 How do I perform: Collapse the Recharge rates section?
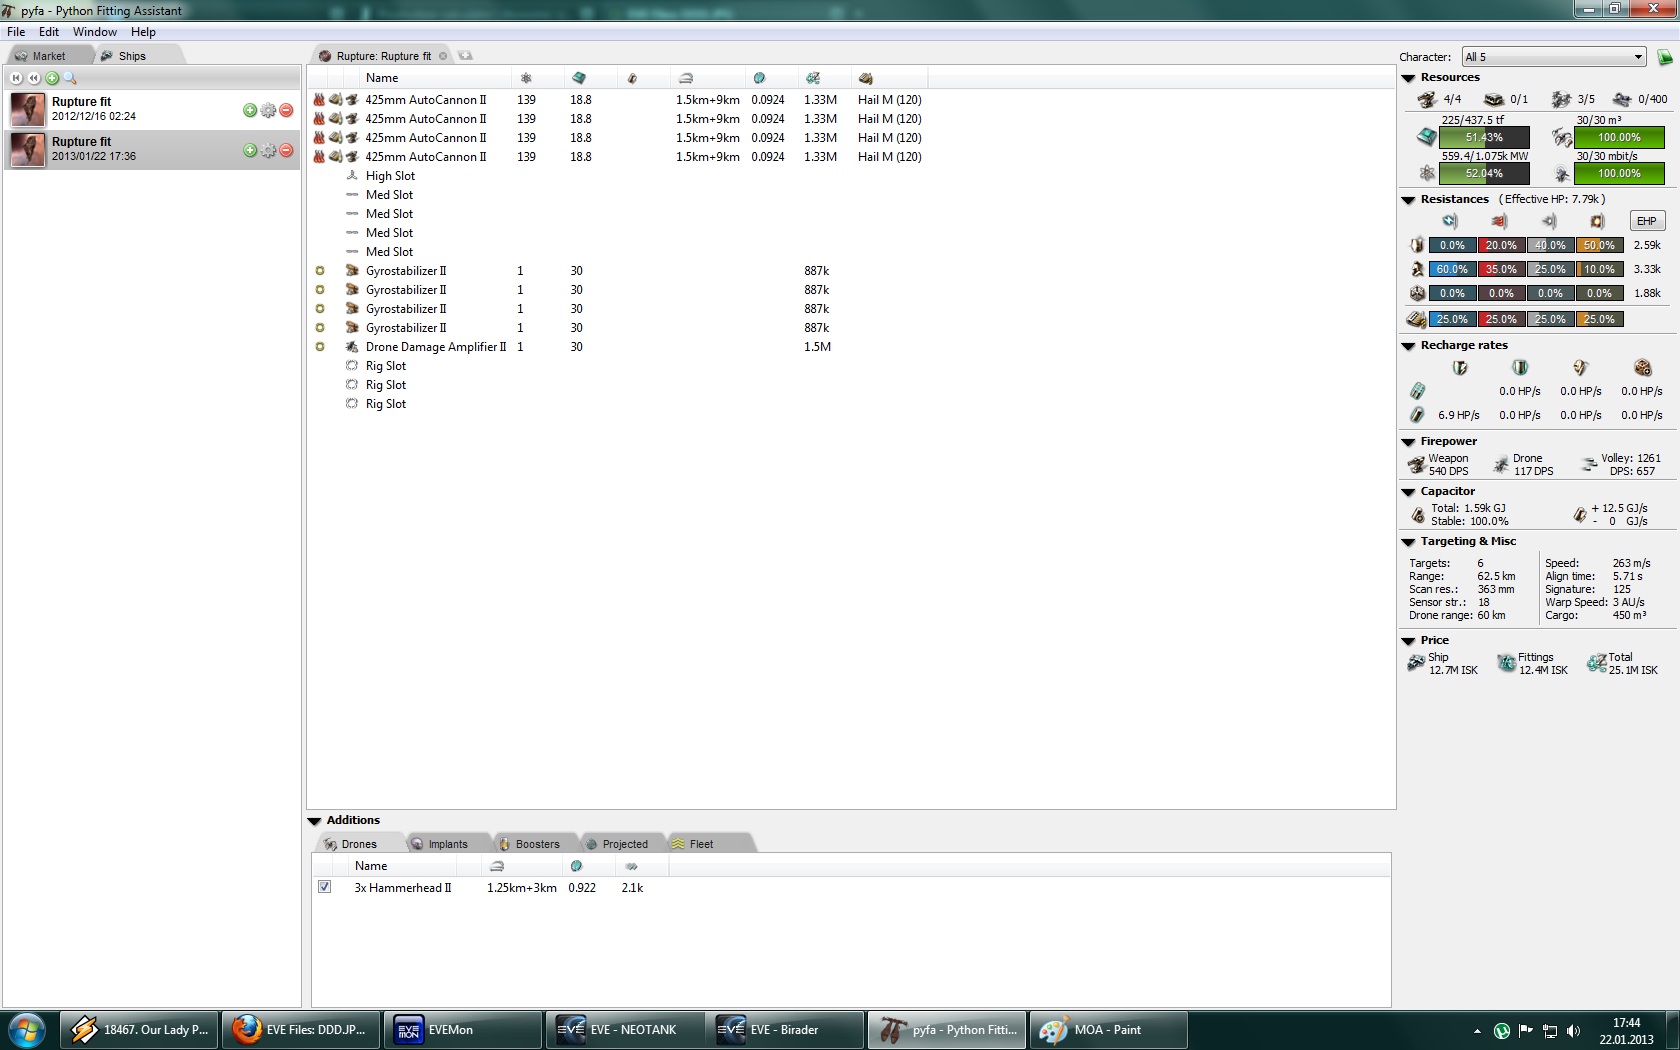tap(1408, 346)
